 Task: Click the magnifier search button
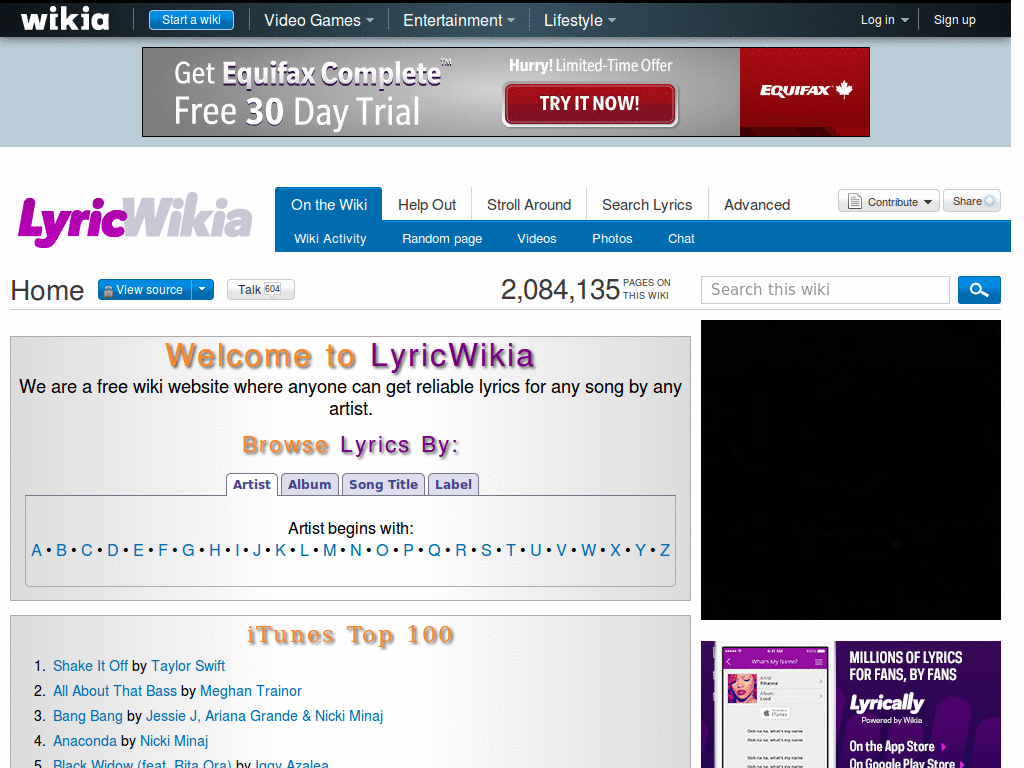click(979, 290)
